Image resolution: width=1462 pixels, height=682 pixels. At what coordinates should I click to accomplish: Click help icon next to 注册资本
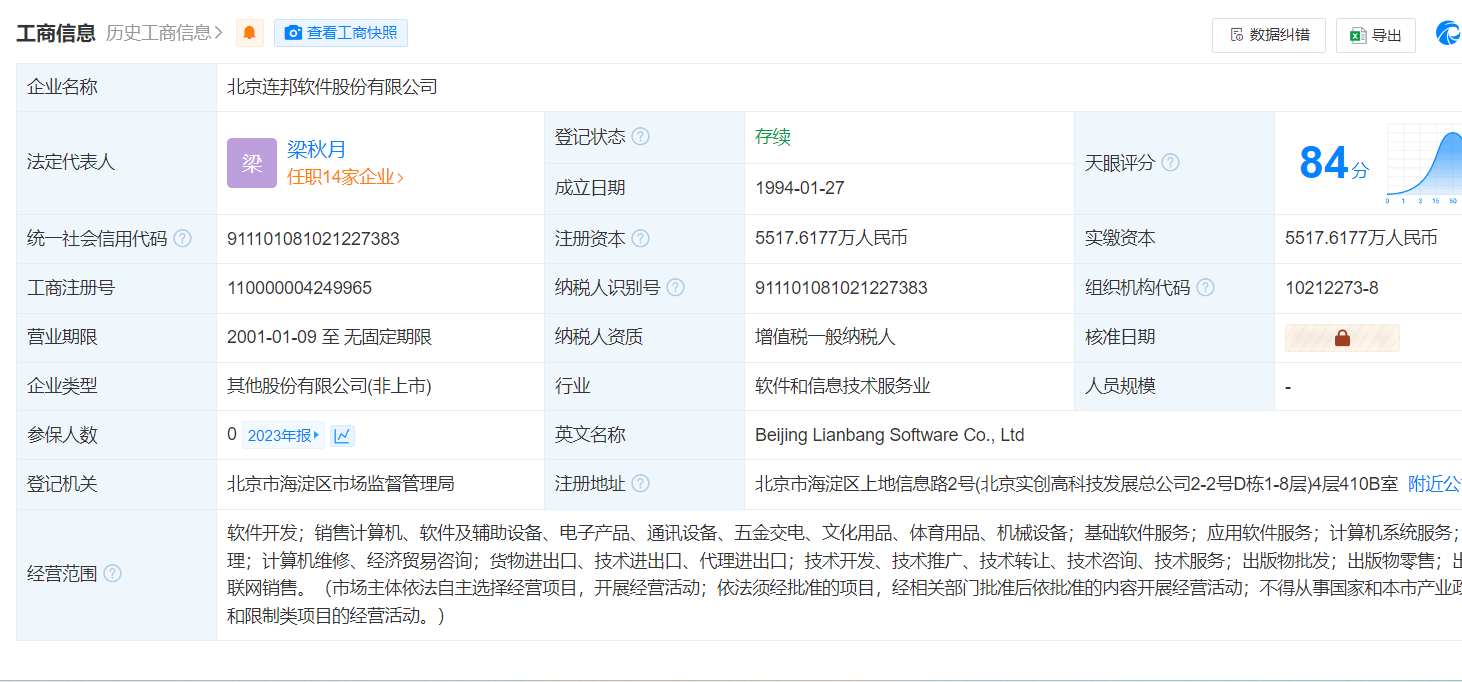pyautogui.click(x=640, y=239)
